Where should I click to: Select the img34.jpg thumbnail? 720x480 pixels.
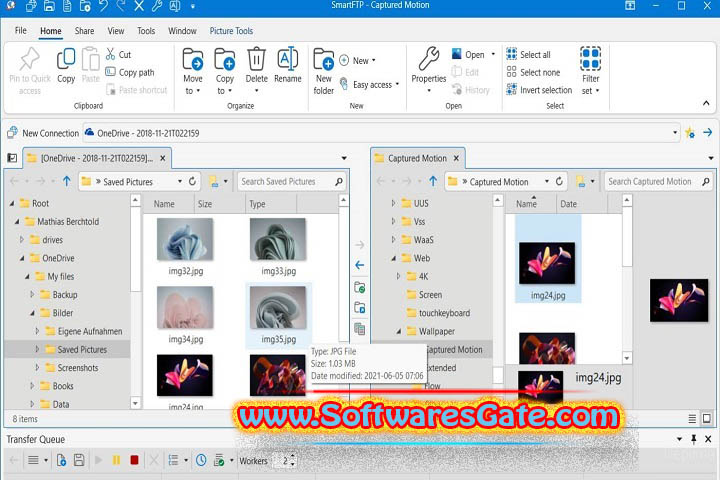[x=185, y=307]
